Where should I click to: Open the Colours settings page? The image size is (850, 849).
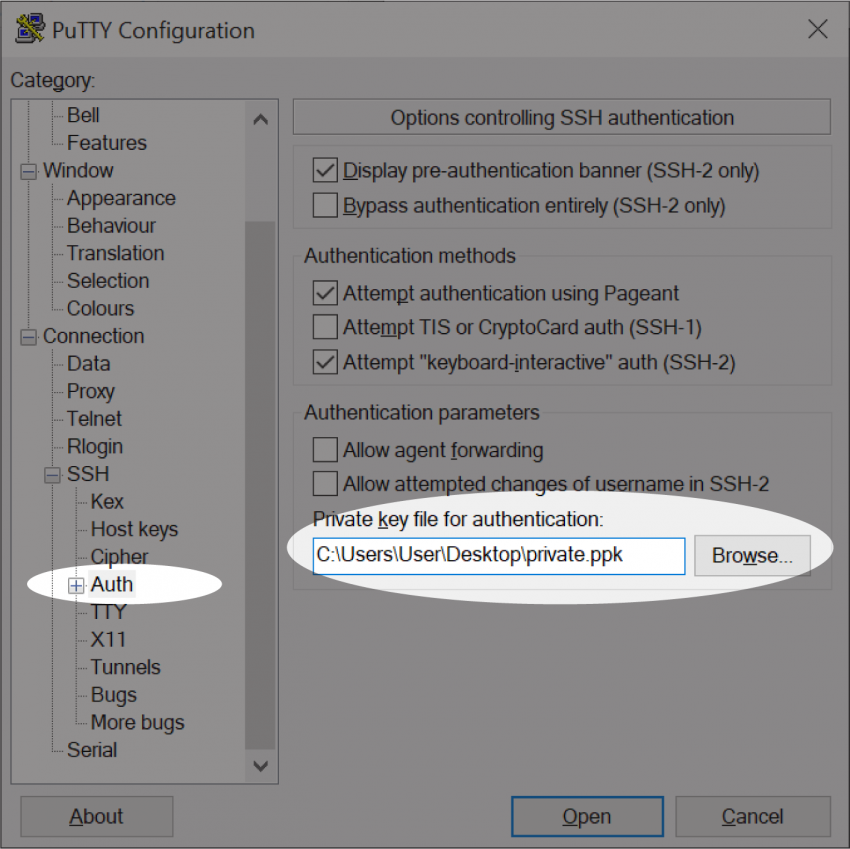click(100, 308)
